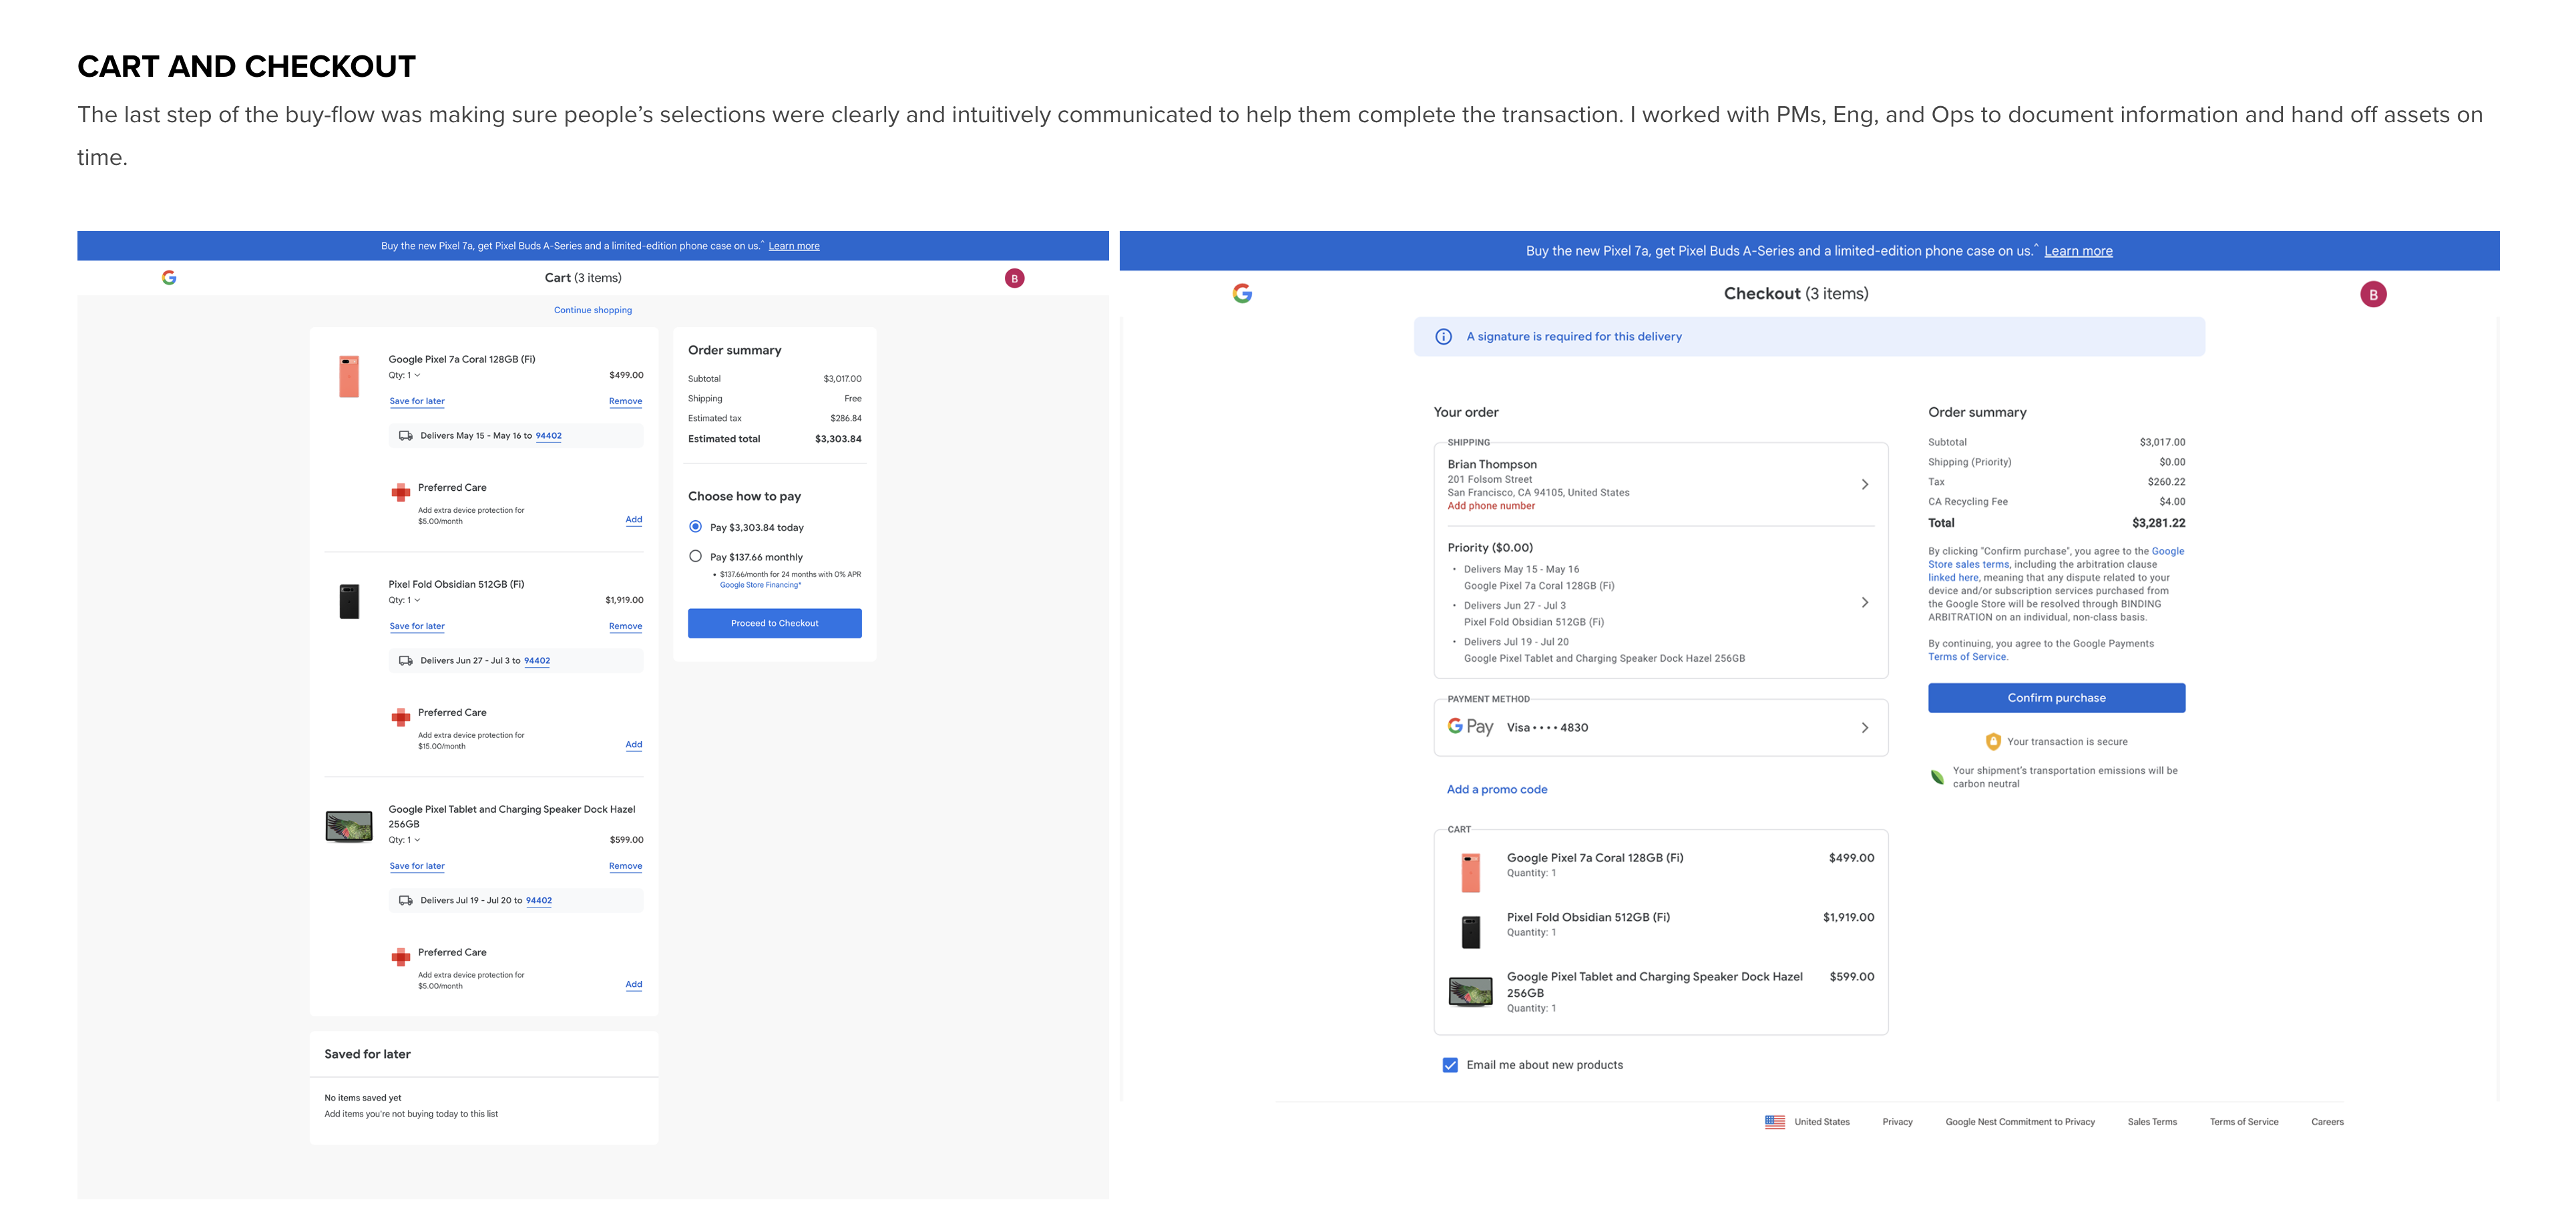The height and width of the screenshot is (1222, 2576).
Task: Click the delivery truck icon for Pixel Tablet
Action: tap(405, 901)
